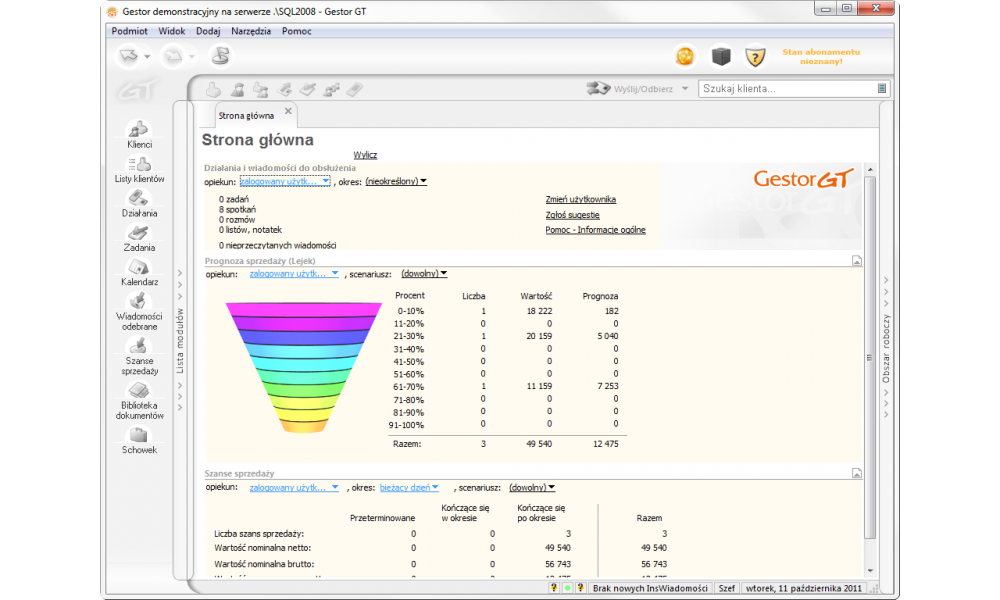Collapse the Szanse sprzedaży section panel
1000x600 pixels.
click(x=857, y=474)
